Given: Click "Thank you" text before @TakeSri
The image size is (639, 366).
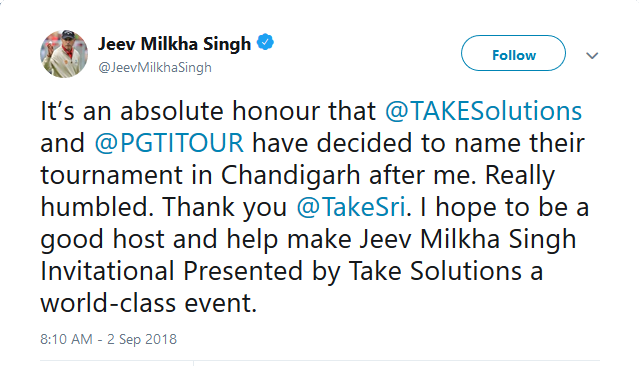Looking at the screenshot, I should pos(225,207).
